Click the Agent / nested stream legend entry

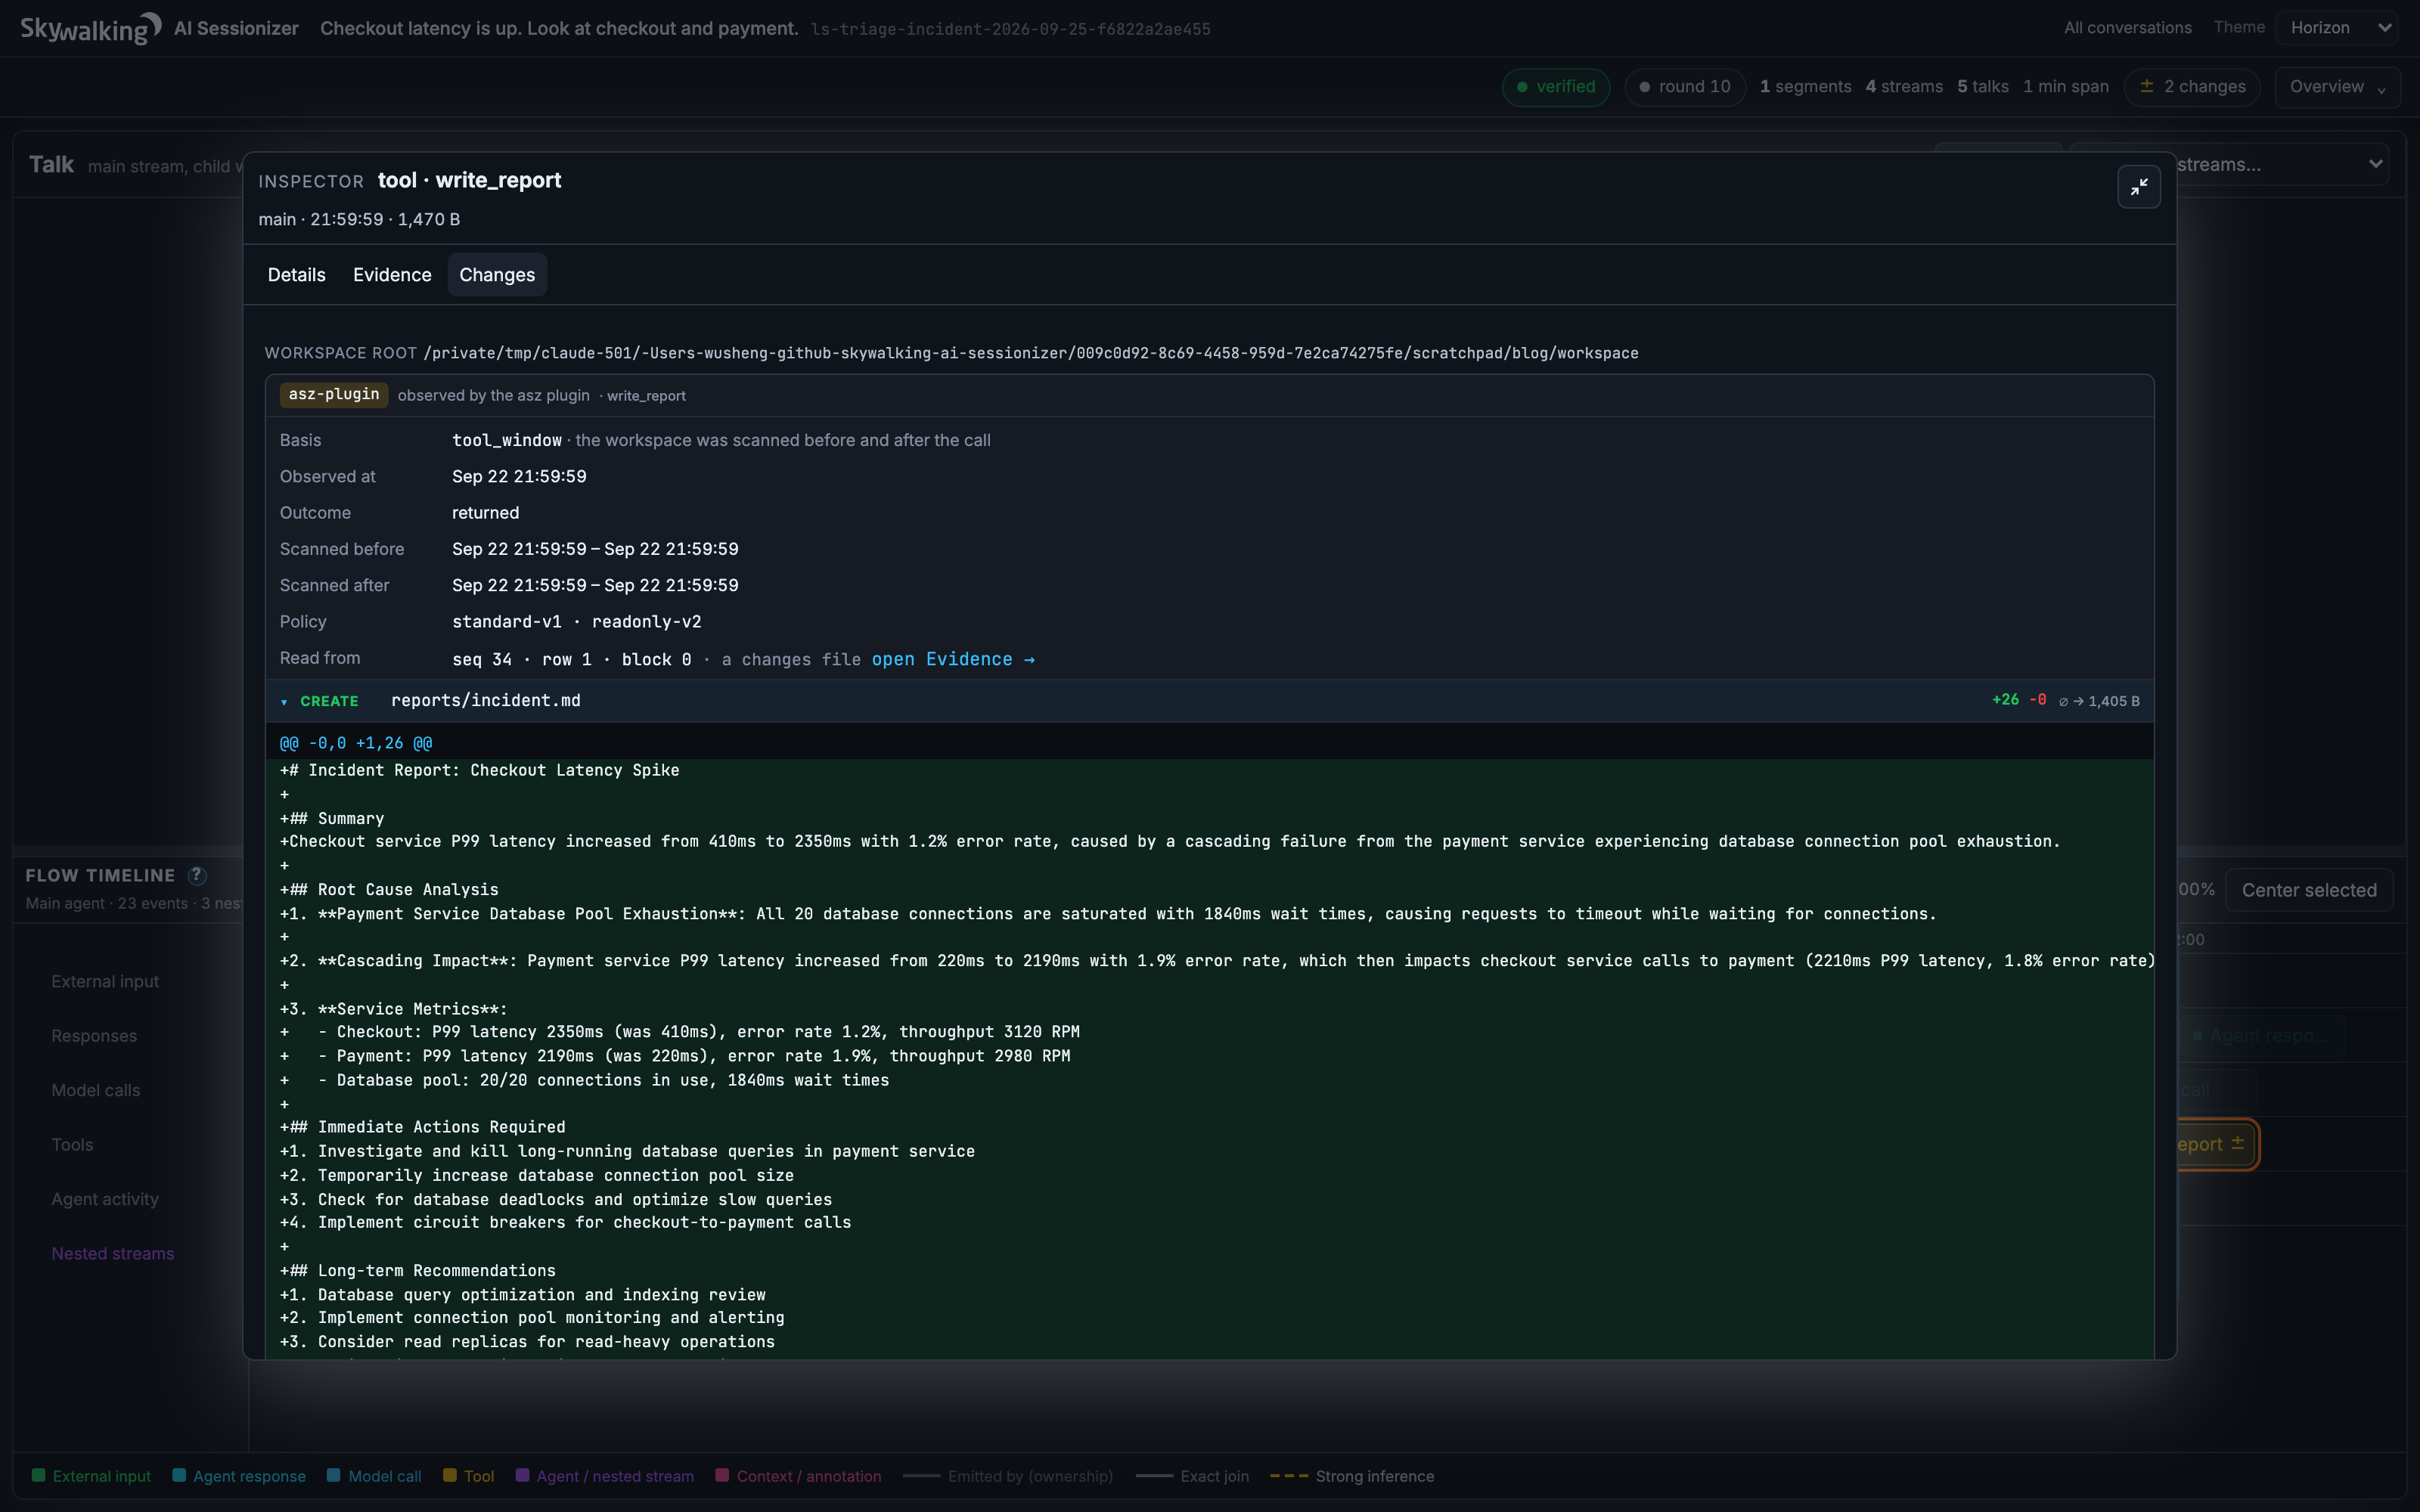(x=605, y=1476)
